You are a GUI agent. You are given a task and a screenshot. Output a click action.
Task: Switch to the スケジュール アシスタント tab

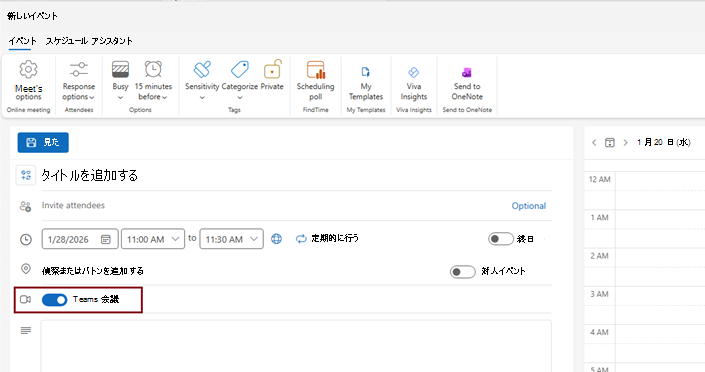[89, 41]
